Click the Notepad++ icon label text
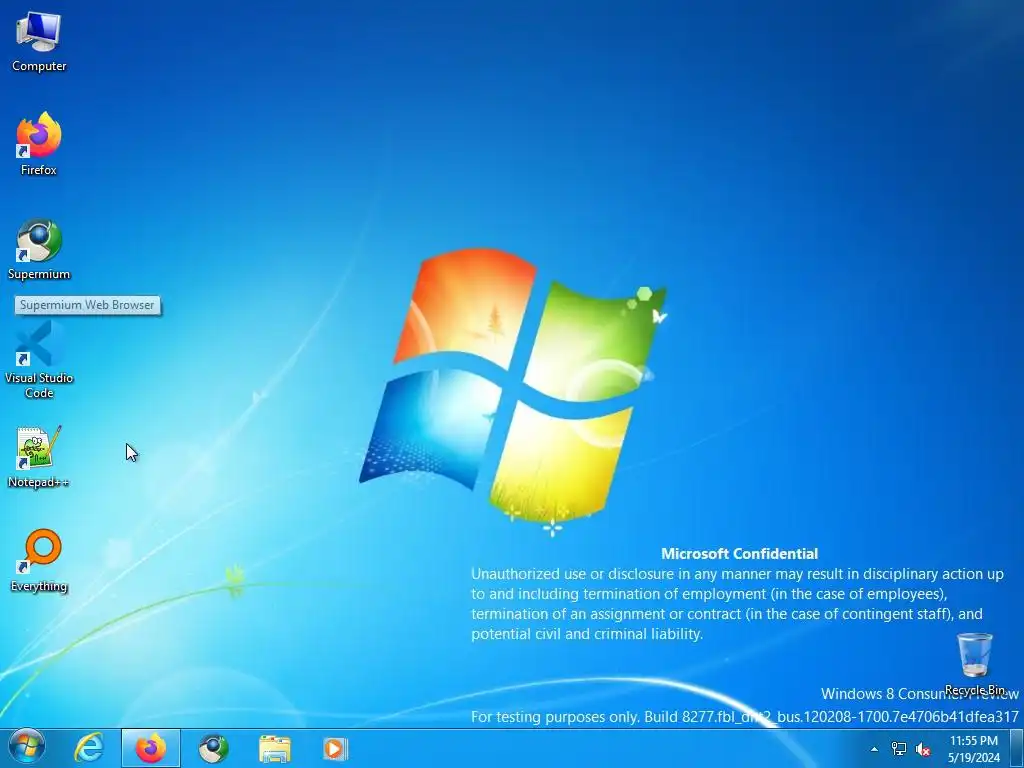1024x768 pixels. [x=39, y=483]
